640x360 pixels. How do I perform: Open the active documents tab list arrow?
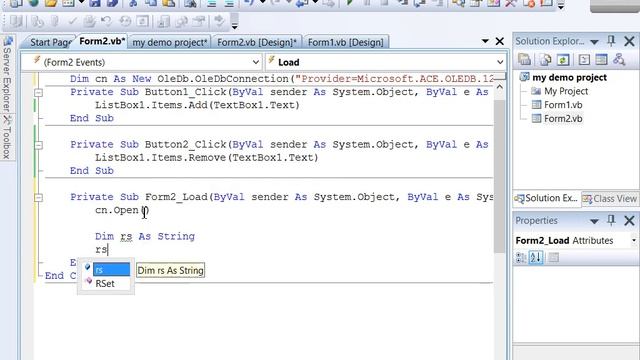click(x=485, y=41)
